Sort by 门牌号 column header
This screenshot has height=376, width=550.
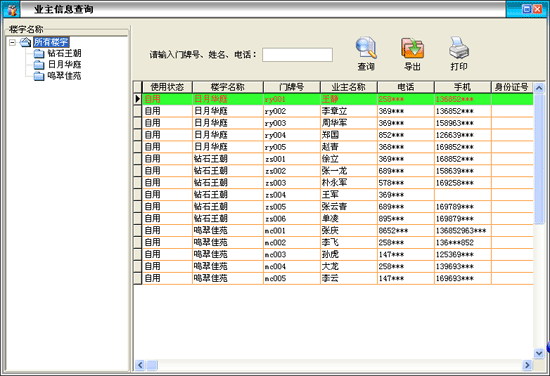pos(291,87)
